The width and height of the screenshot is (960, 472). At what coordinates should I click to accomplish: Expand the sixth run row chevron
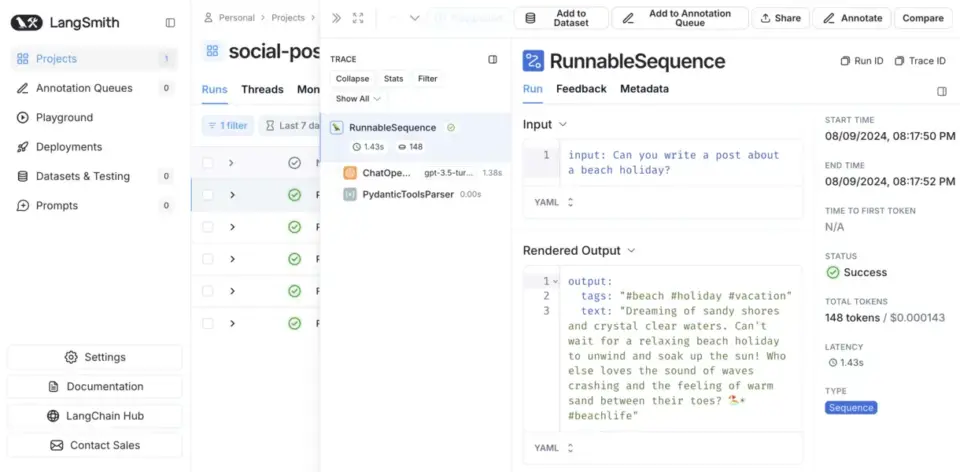[231, 323]
